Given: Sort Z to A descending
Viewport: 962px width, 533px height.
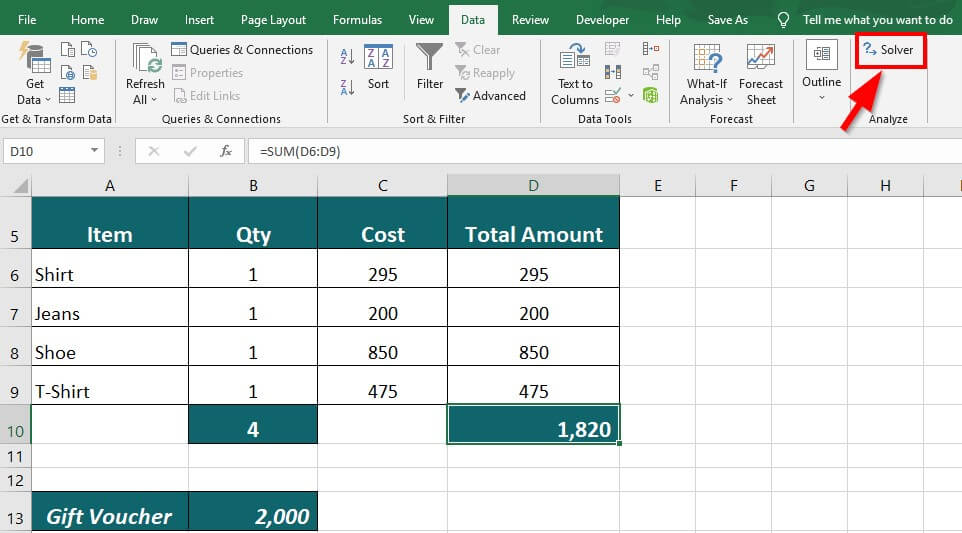Looking at the screenshot, I should coord(347,86).
